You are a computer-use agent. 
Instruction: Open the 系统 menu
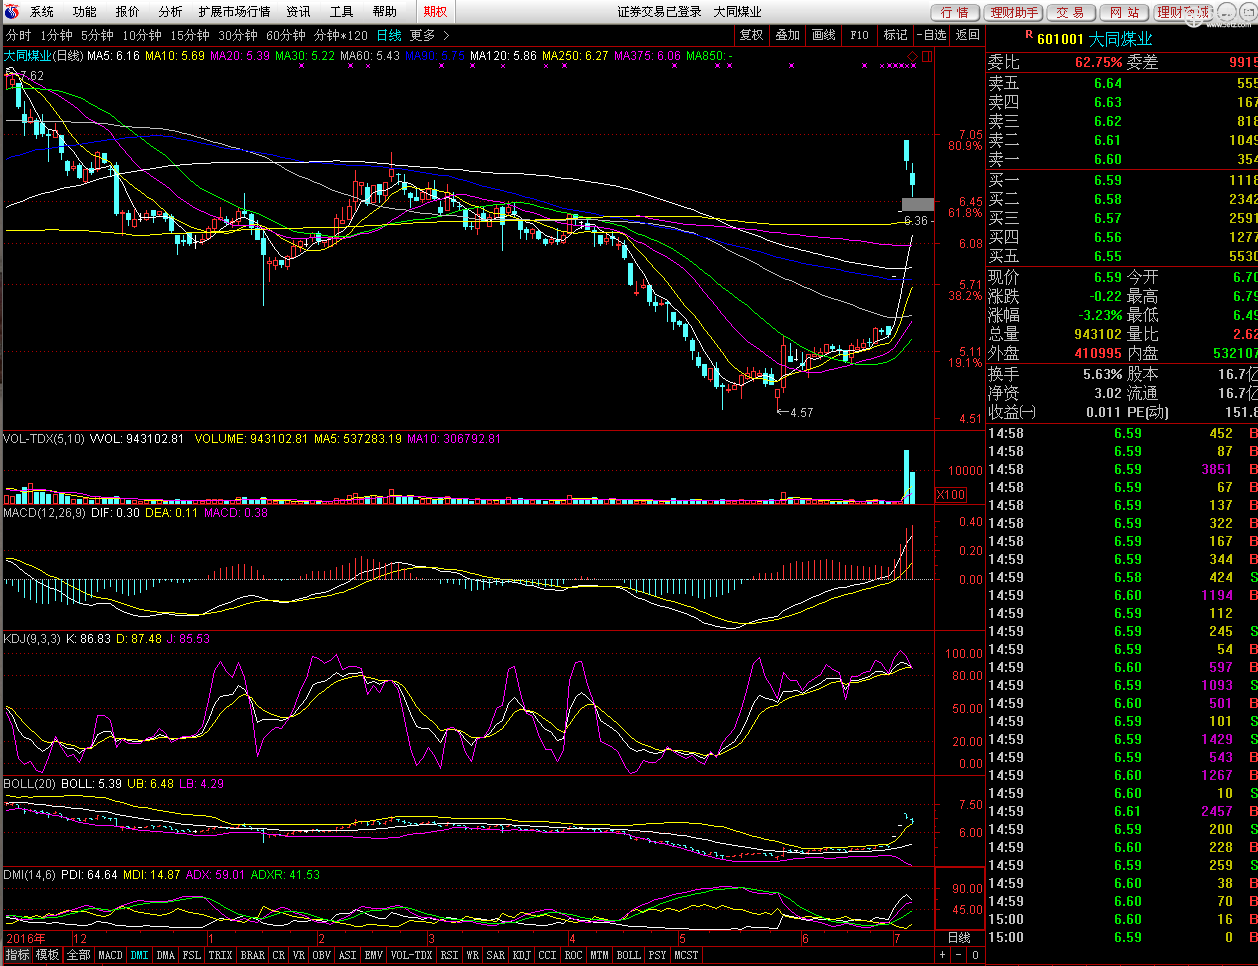point(42,12)
